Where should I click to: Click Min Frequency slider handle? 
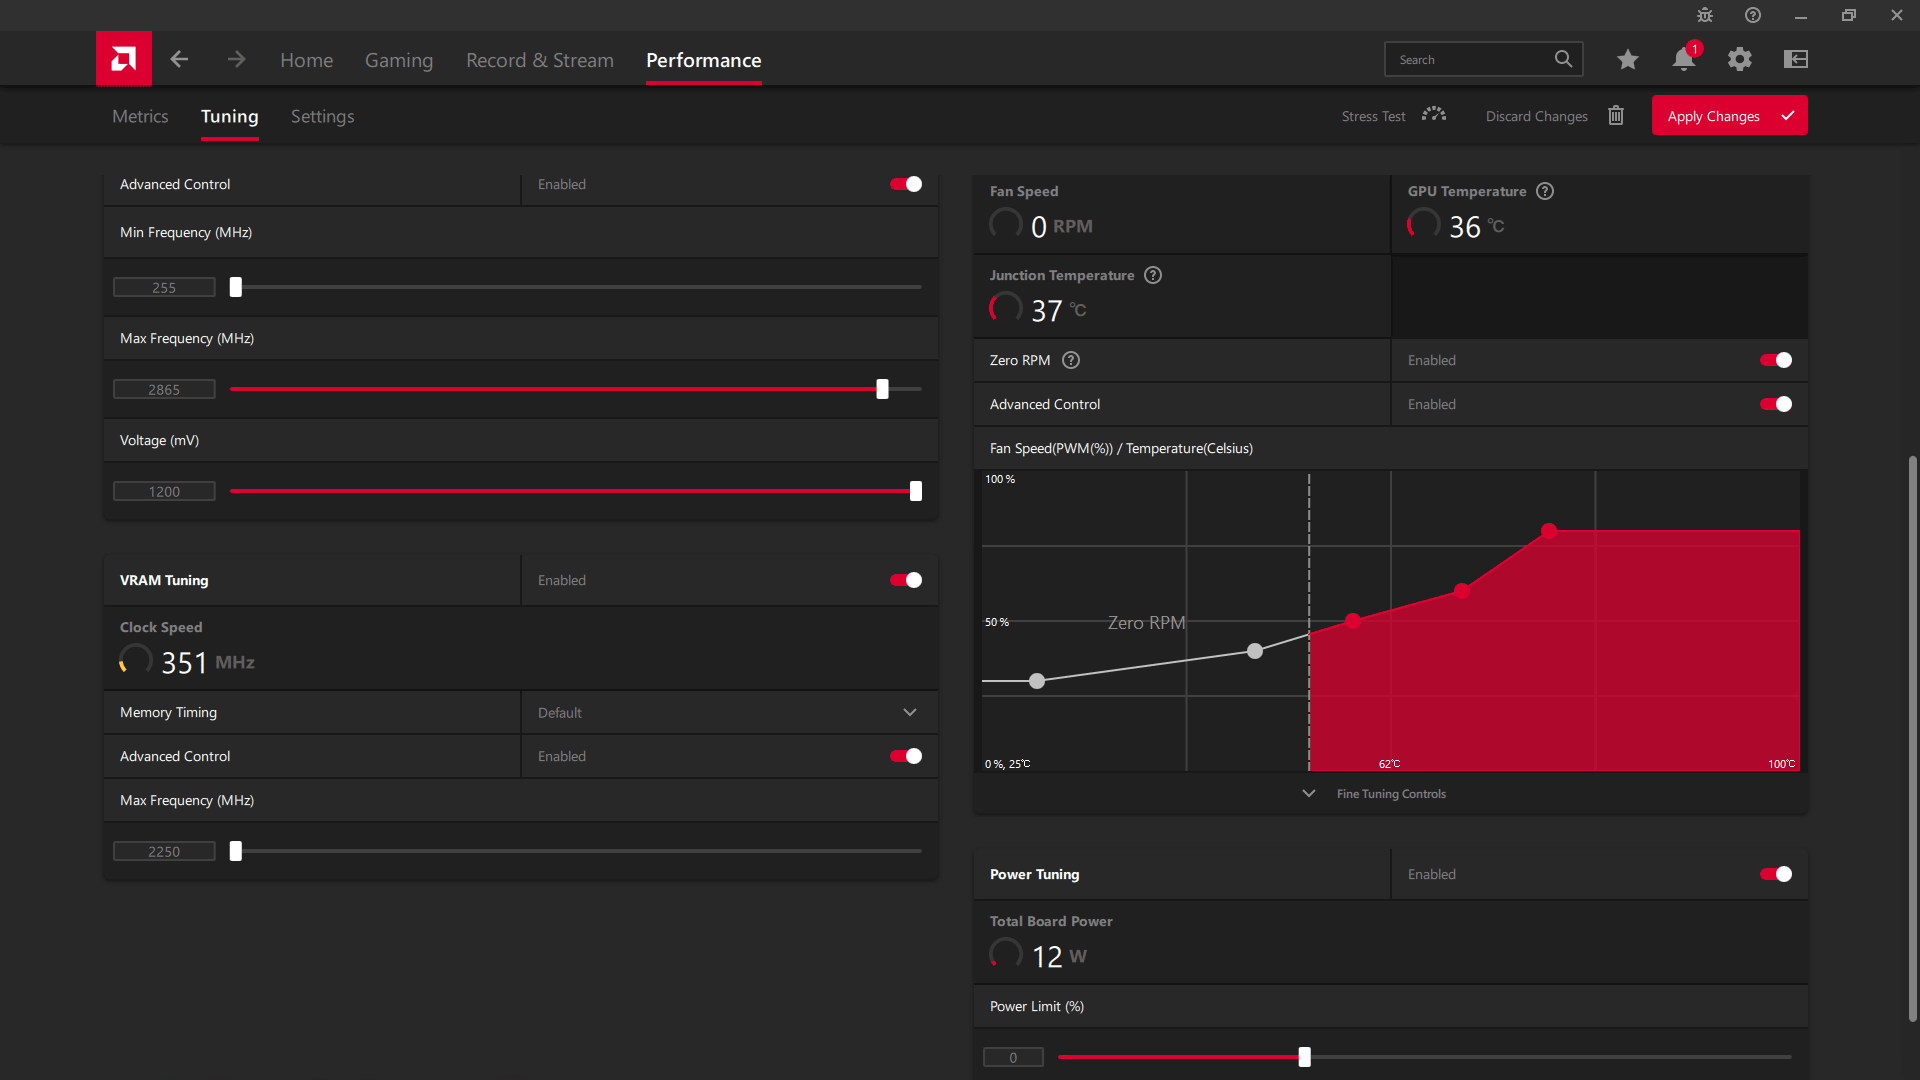coord(236,287)
